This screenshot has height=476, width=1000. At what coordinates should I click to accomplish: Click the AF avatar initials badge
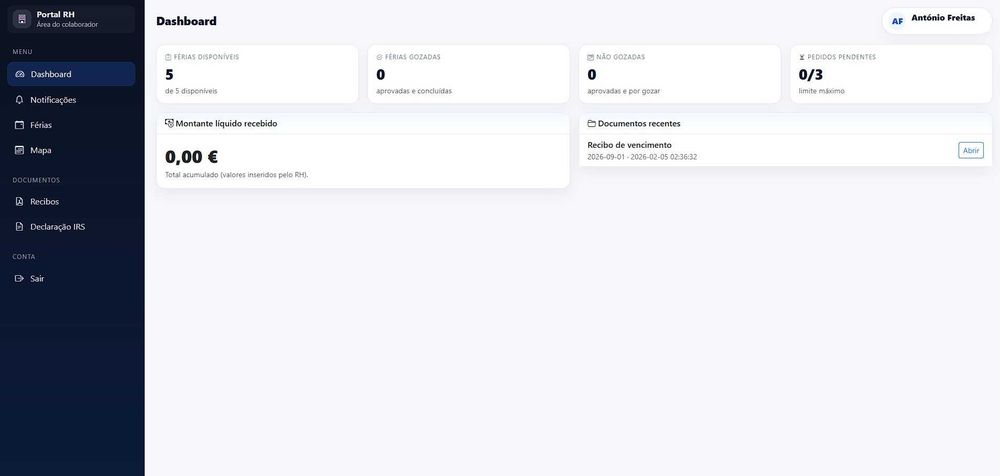point(897,21)
